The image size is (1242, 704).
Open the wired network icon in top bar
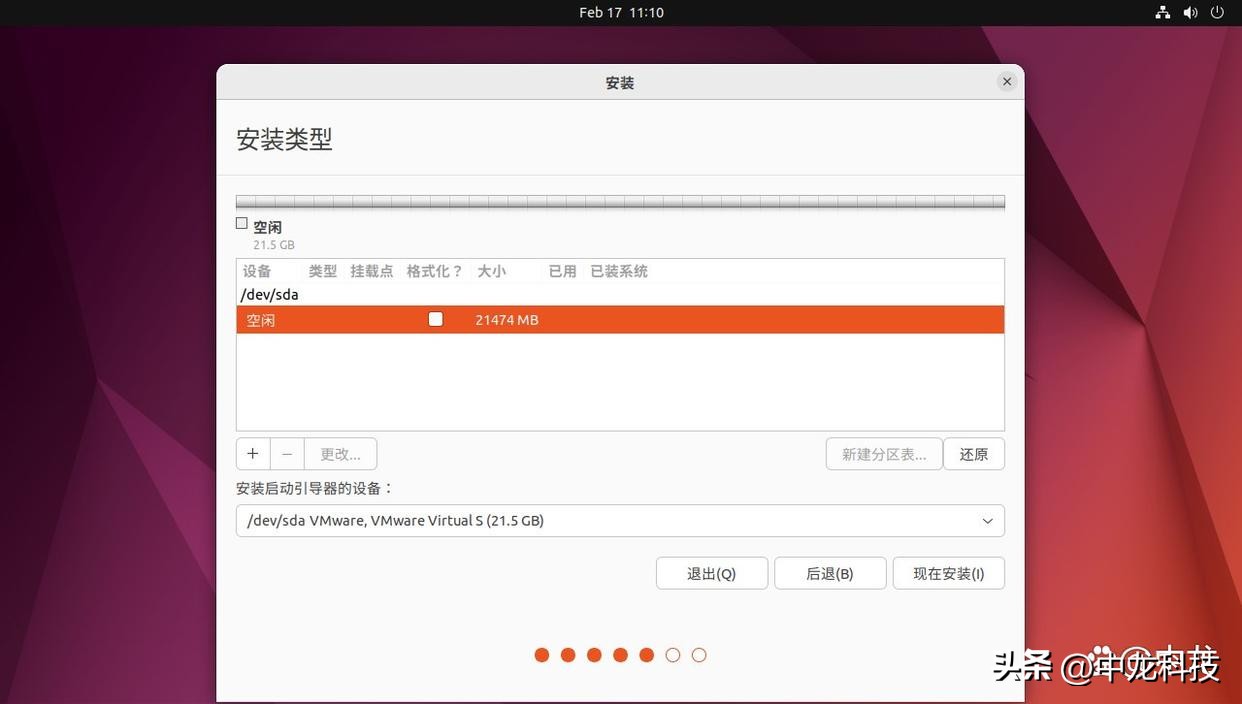pyautogui.click(x=1161, y=11)
